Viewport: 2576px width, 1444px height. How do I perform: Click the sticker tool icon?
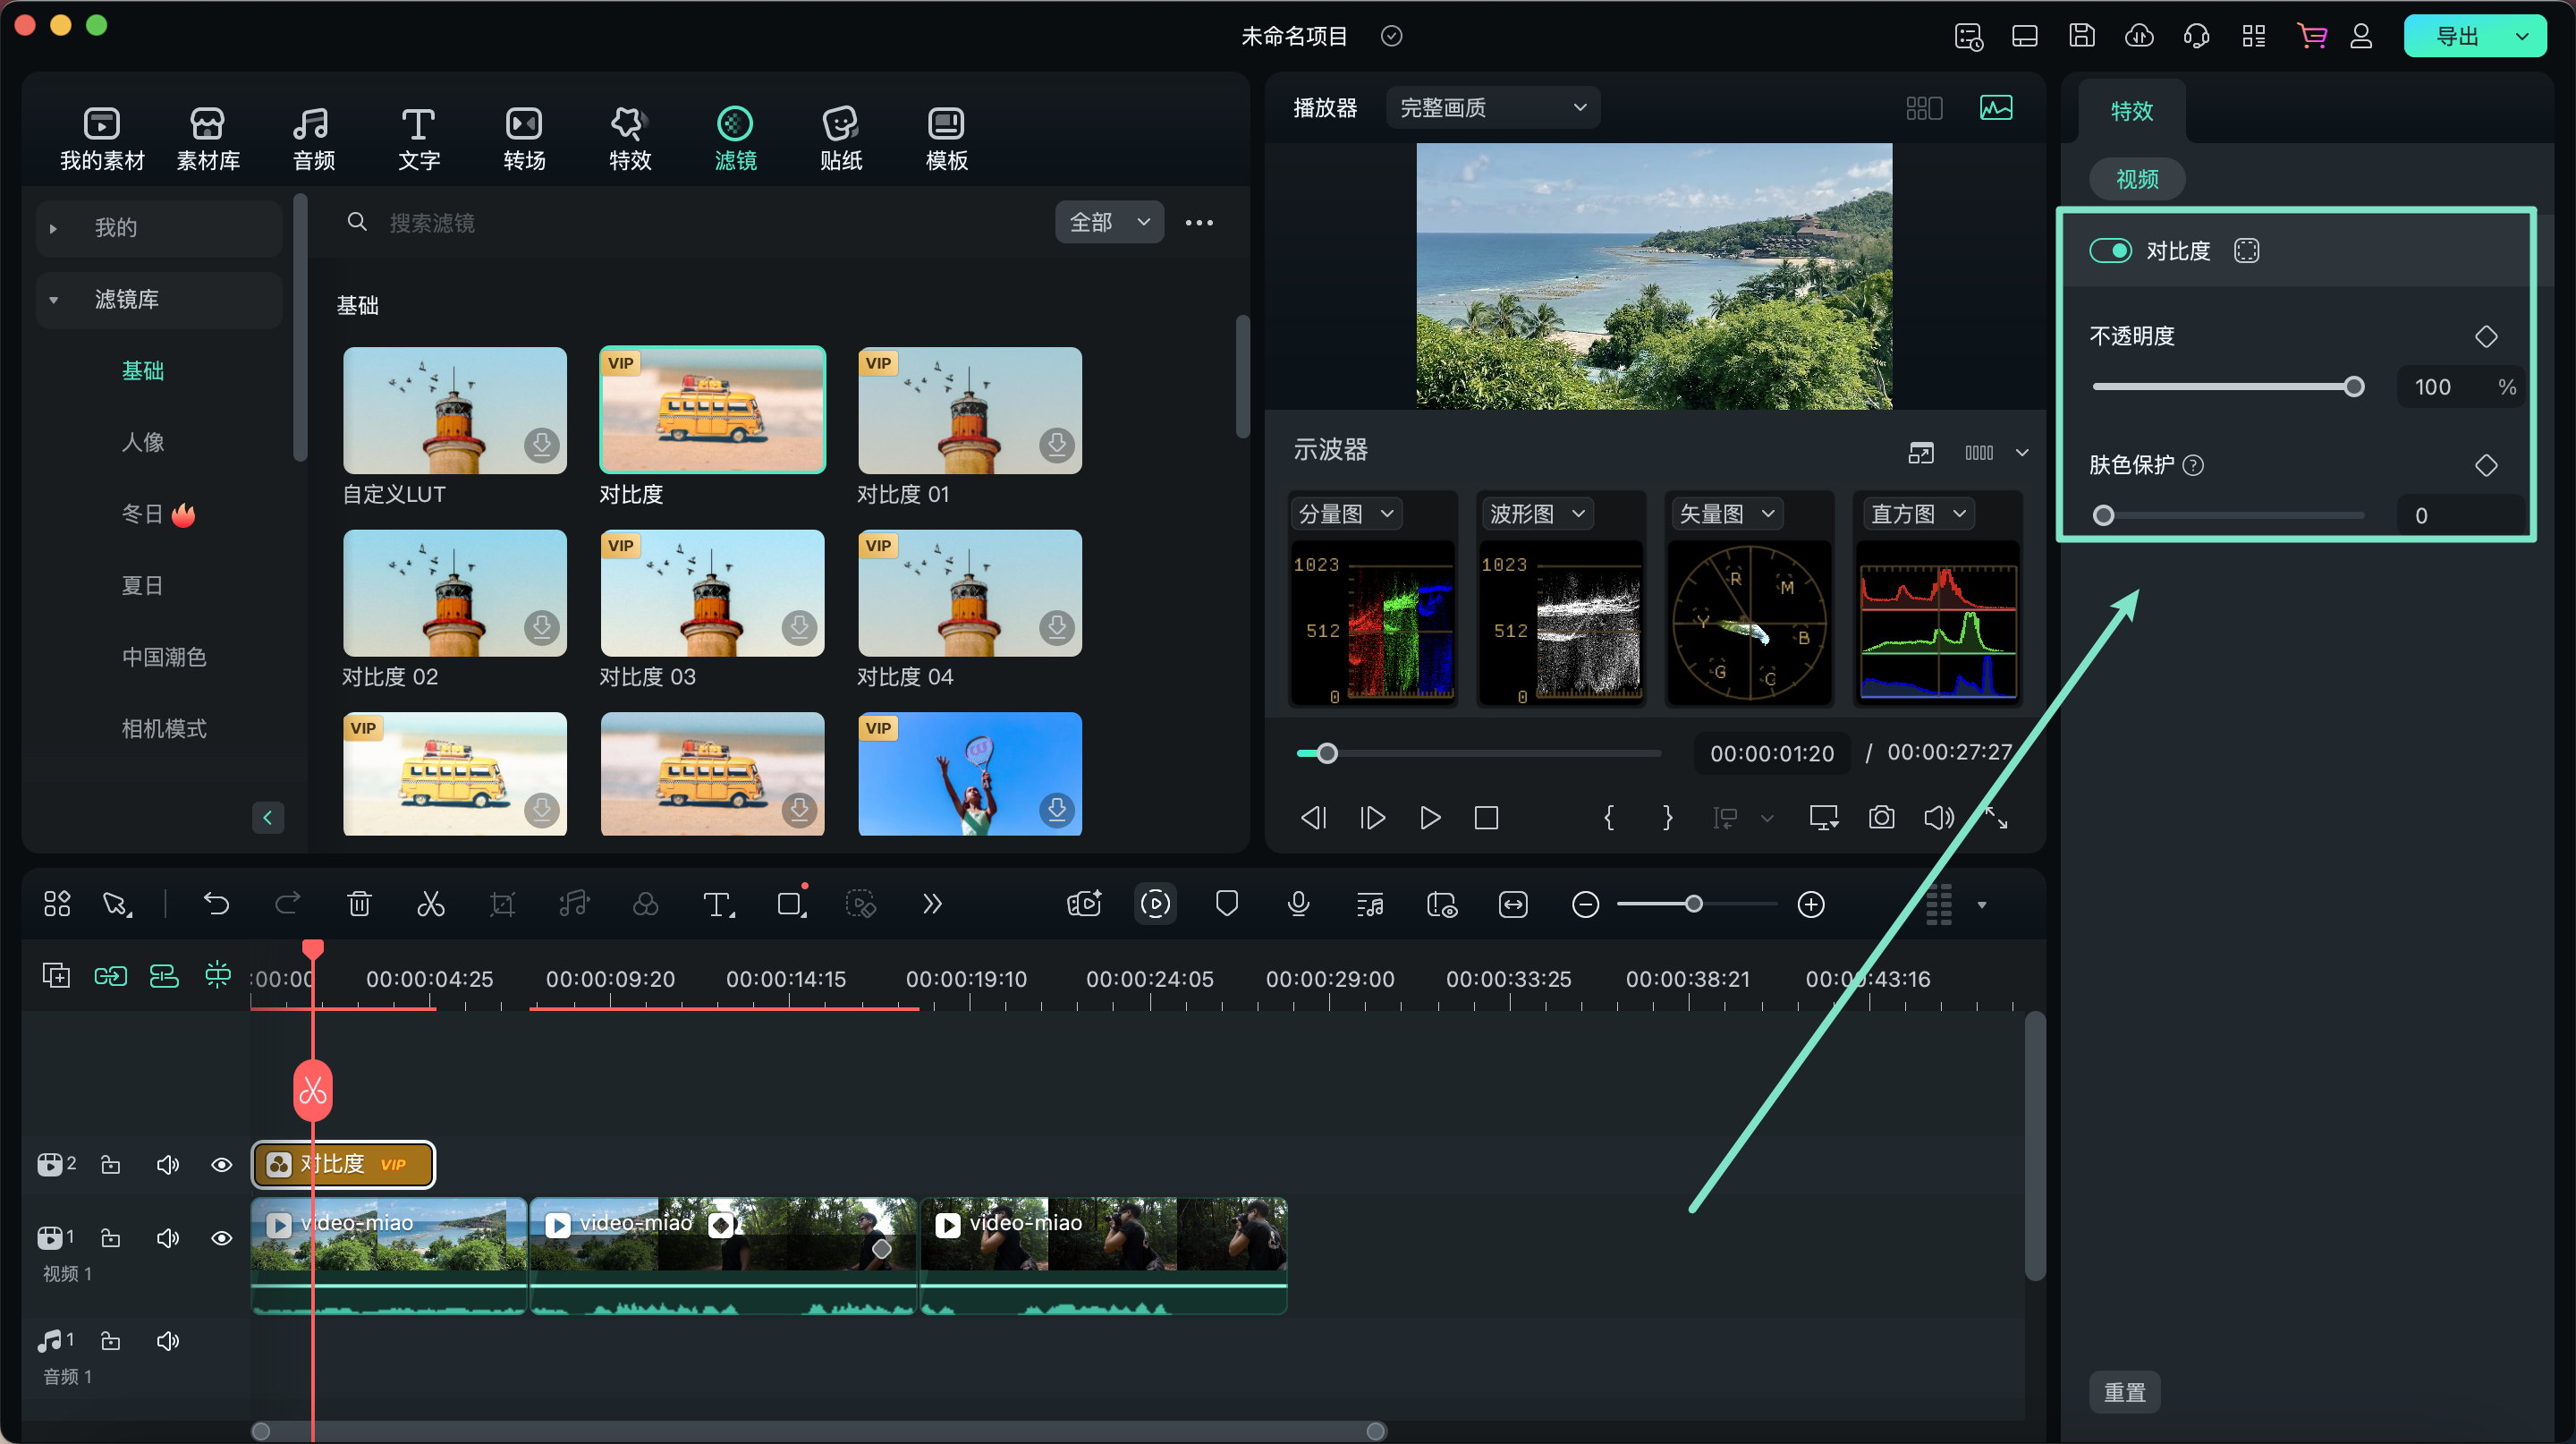pos(841,136)
